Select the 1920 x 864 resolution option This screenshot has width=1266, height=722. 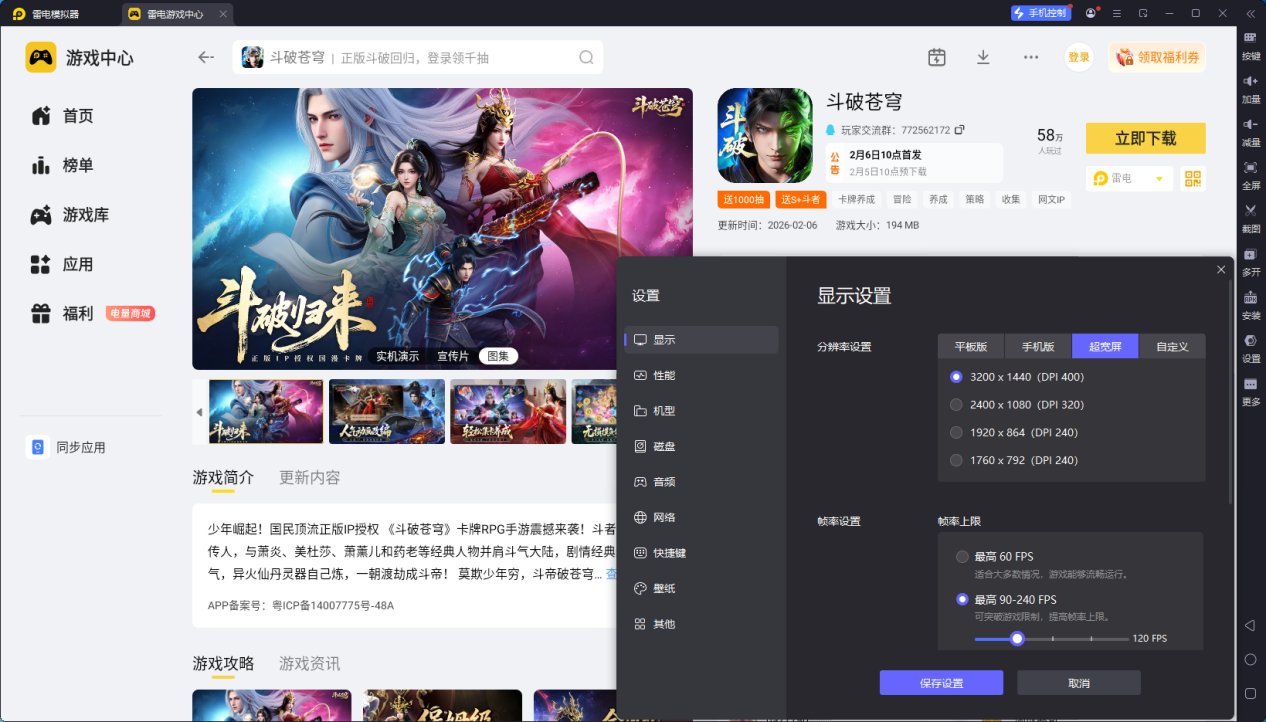tap(1015, 433)
